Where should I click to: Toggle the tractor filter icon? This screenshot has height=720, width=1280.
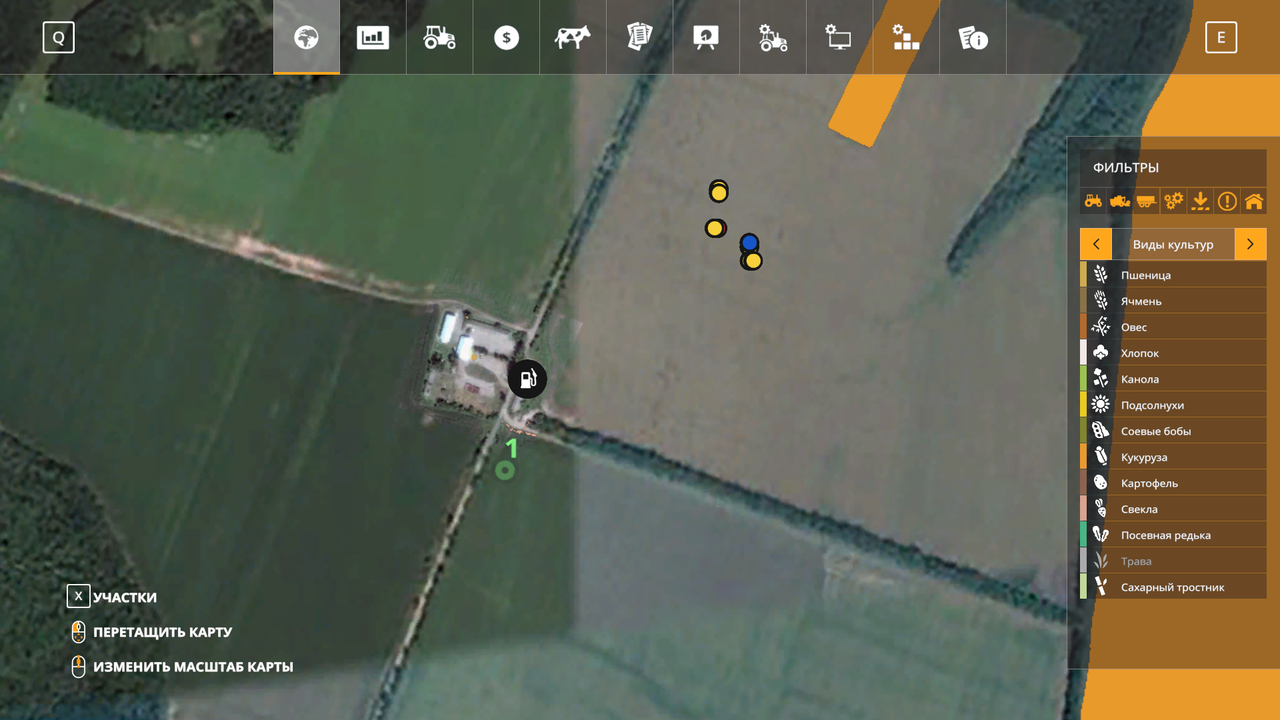click(x=1093, y=201)
